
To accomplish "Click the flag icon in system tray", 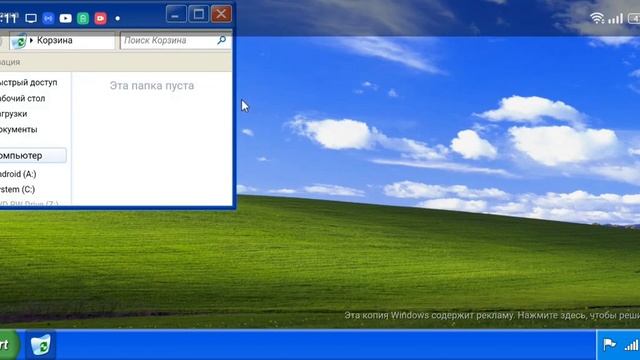I will tap(609, 344).
